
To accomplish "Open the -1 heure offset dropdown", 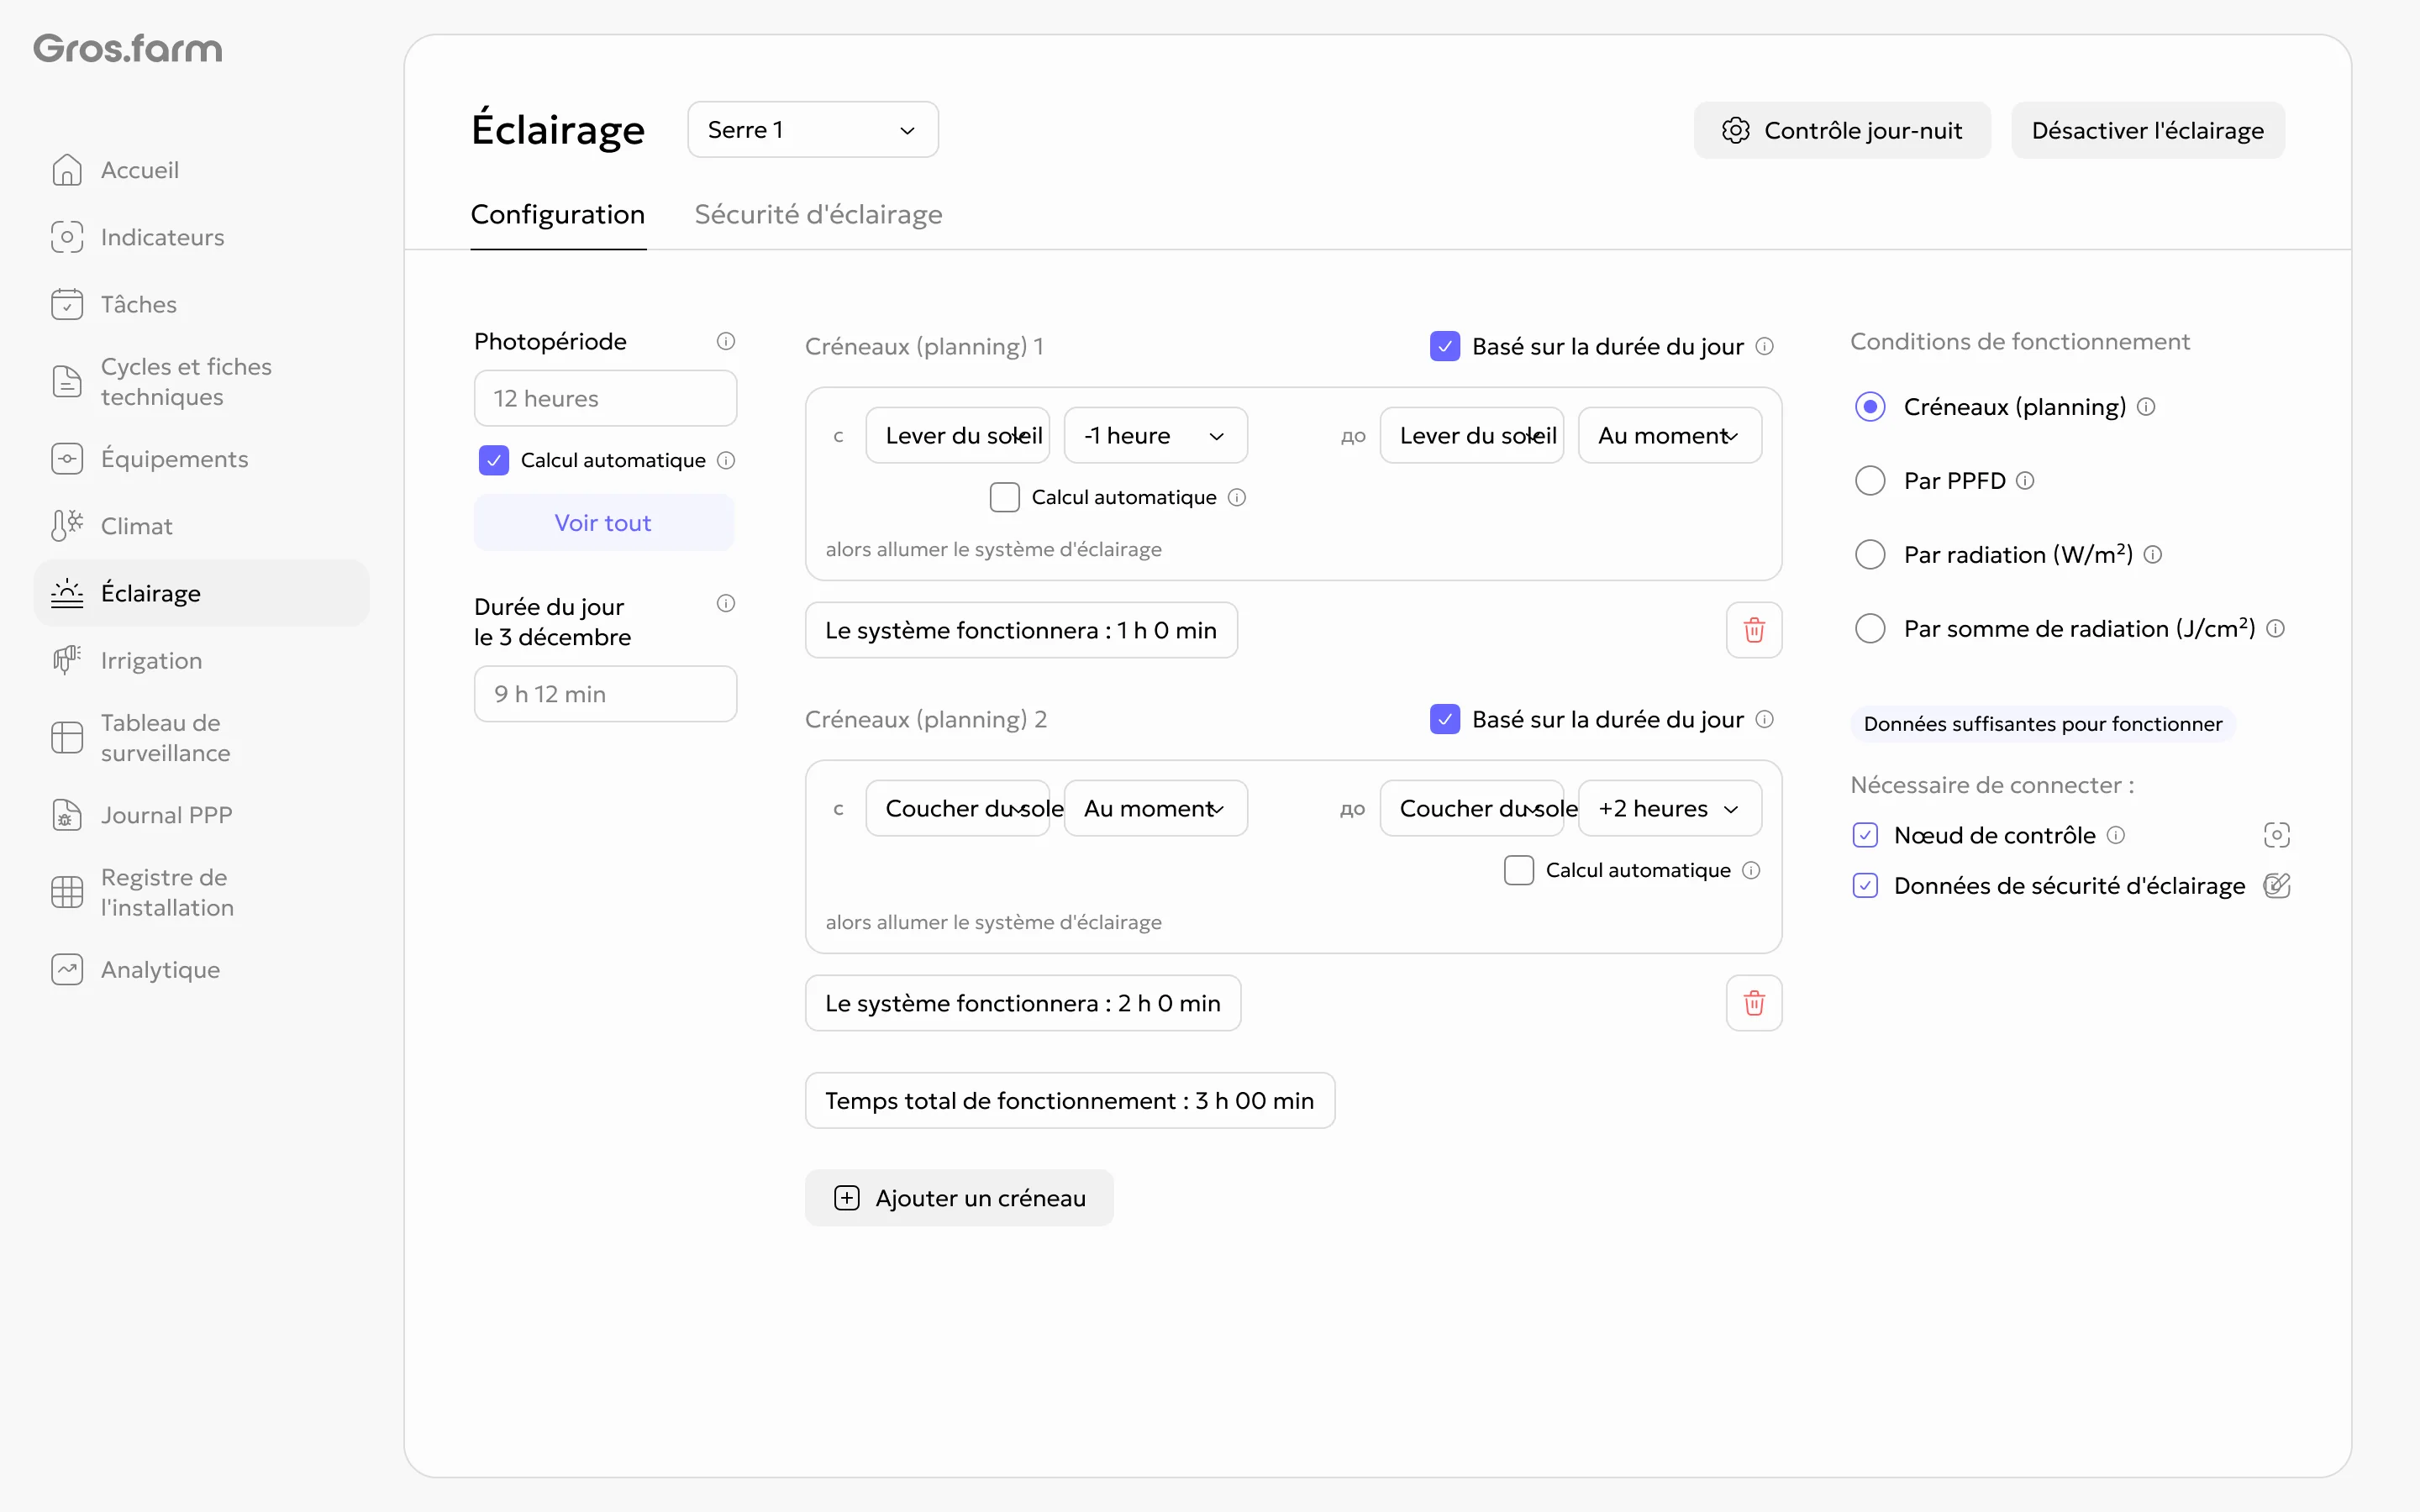I will [1156, 435].
